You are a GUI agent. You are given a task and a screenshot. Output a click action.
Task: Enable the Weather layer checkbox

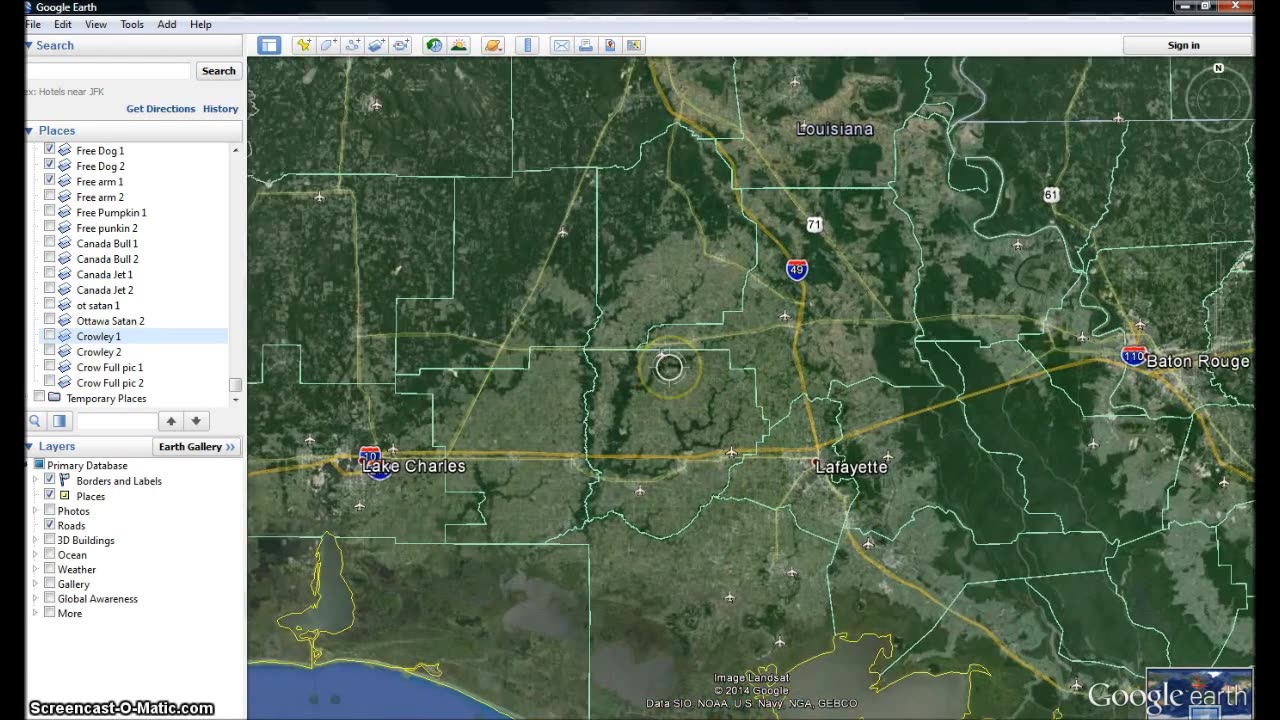(50, 568)
